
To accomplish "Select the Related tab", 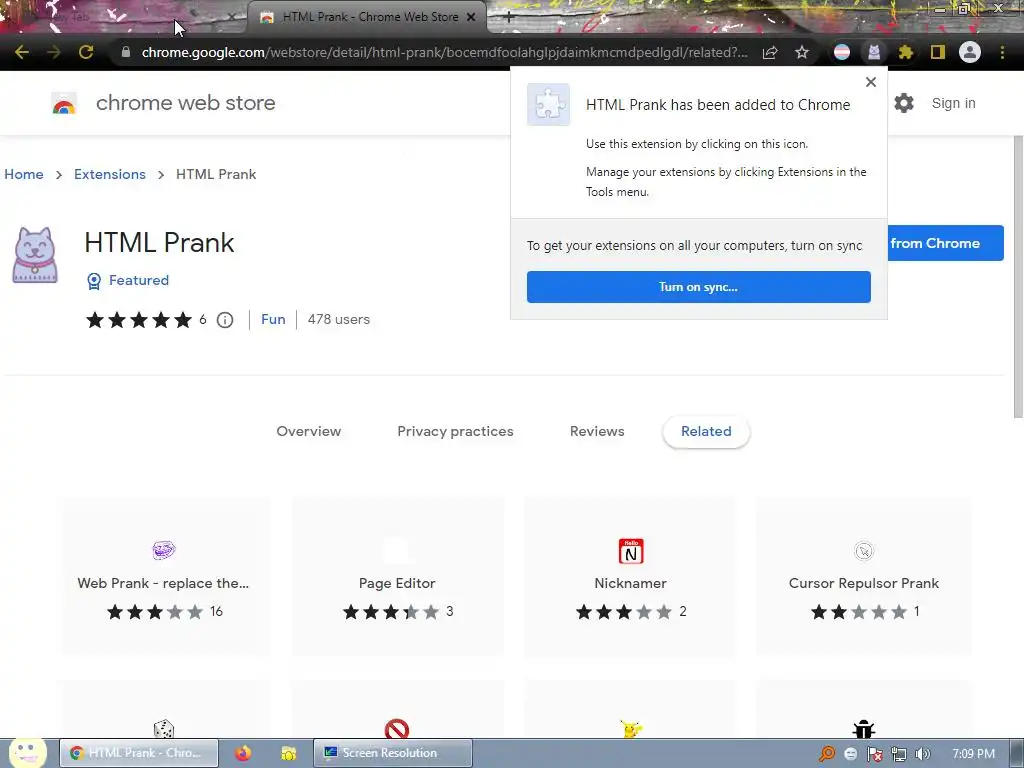I will 706,431.
